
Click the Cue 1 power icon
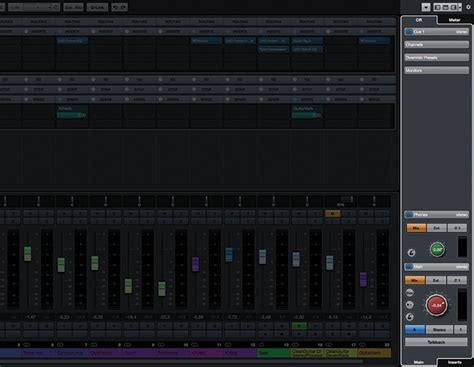409,32
